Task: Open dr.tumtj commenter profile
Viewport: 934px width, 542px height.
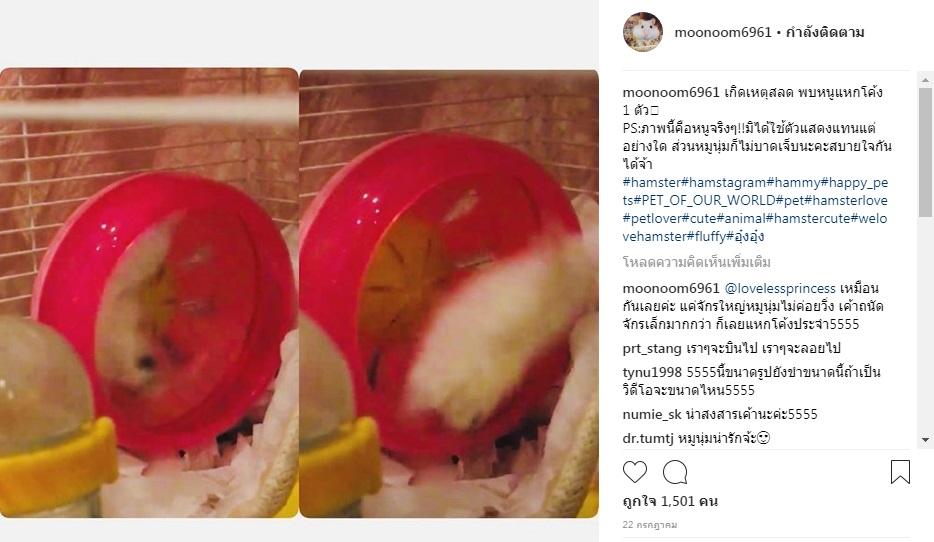Action: click(x=648, y=438)
